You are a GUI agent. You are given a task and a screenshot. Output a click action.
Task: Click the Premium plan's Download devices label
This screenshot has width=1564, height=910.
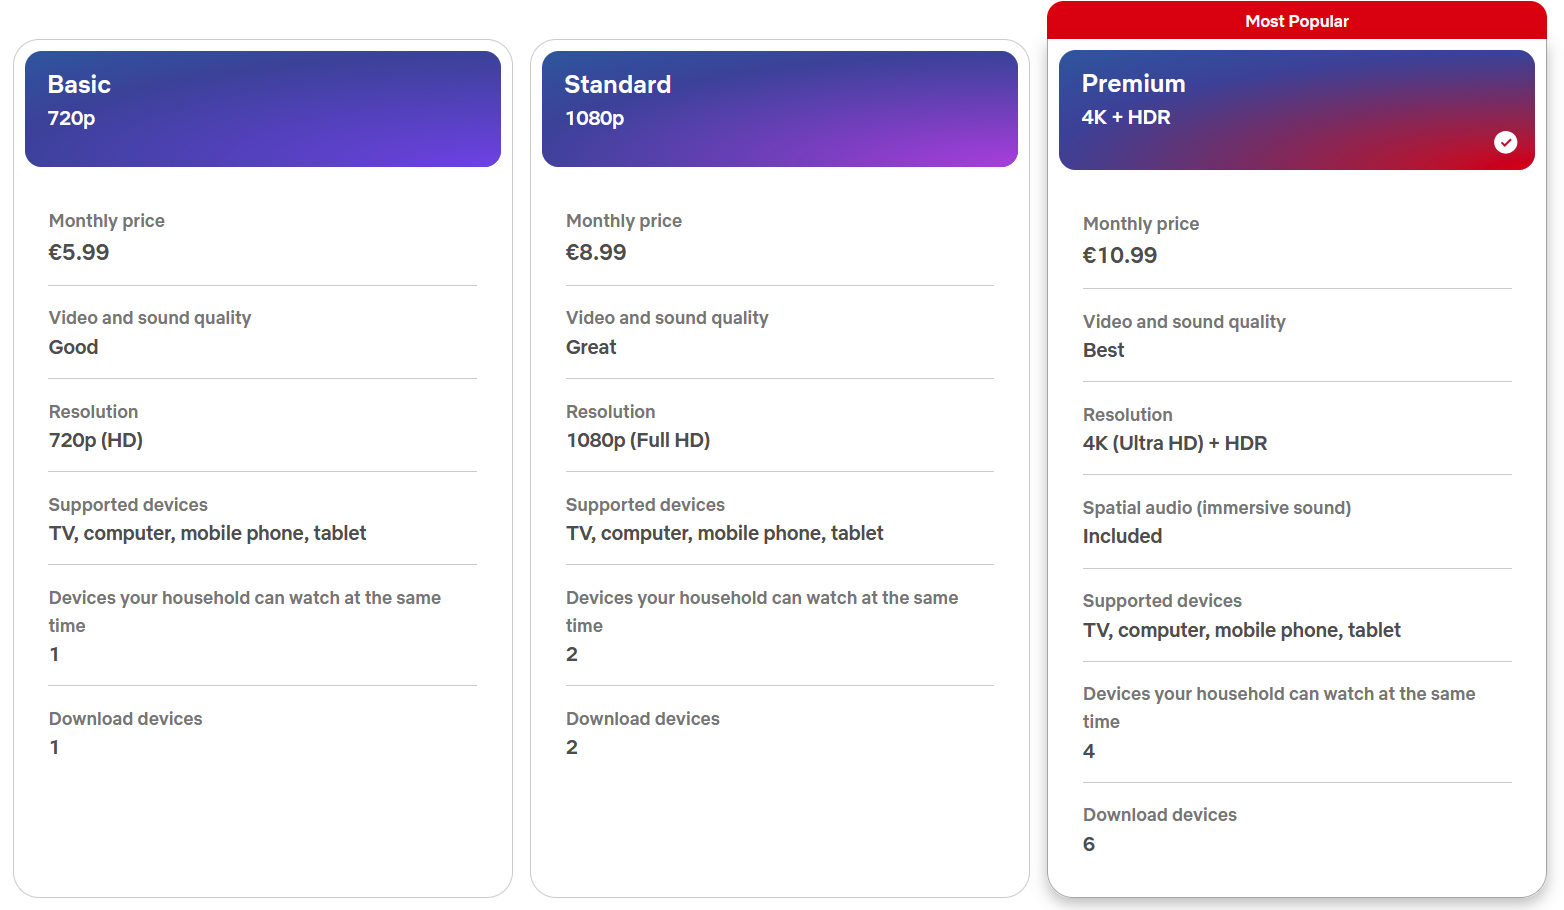coord(1160,815)
